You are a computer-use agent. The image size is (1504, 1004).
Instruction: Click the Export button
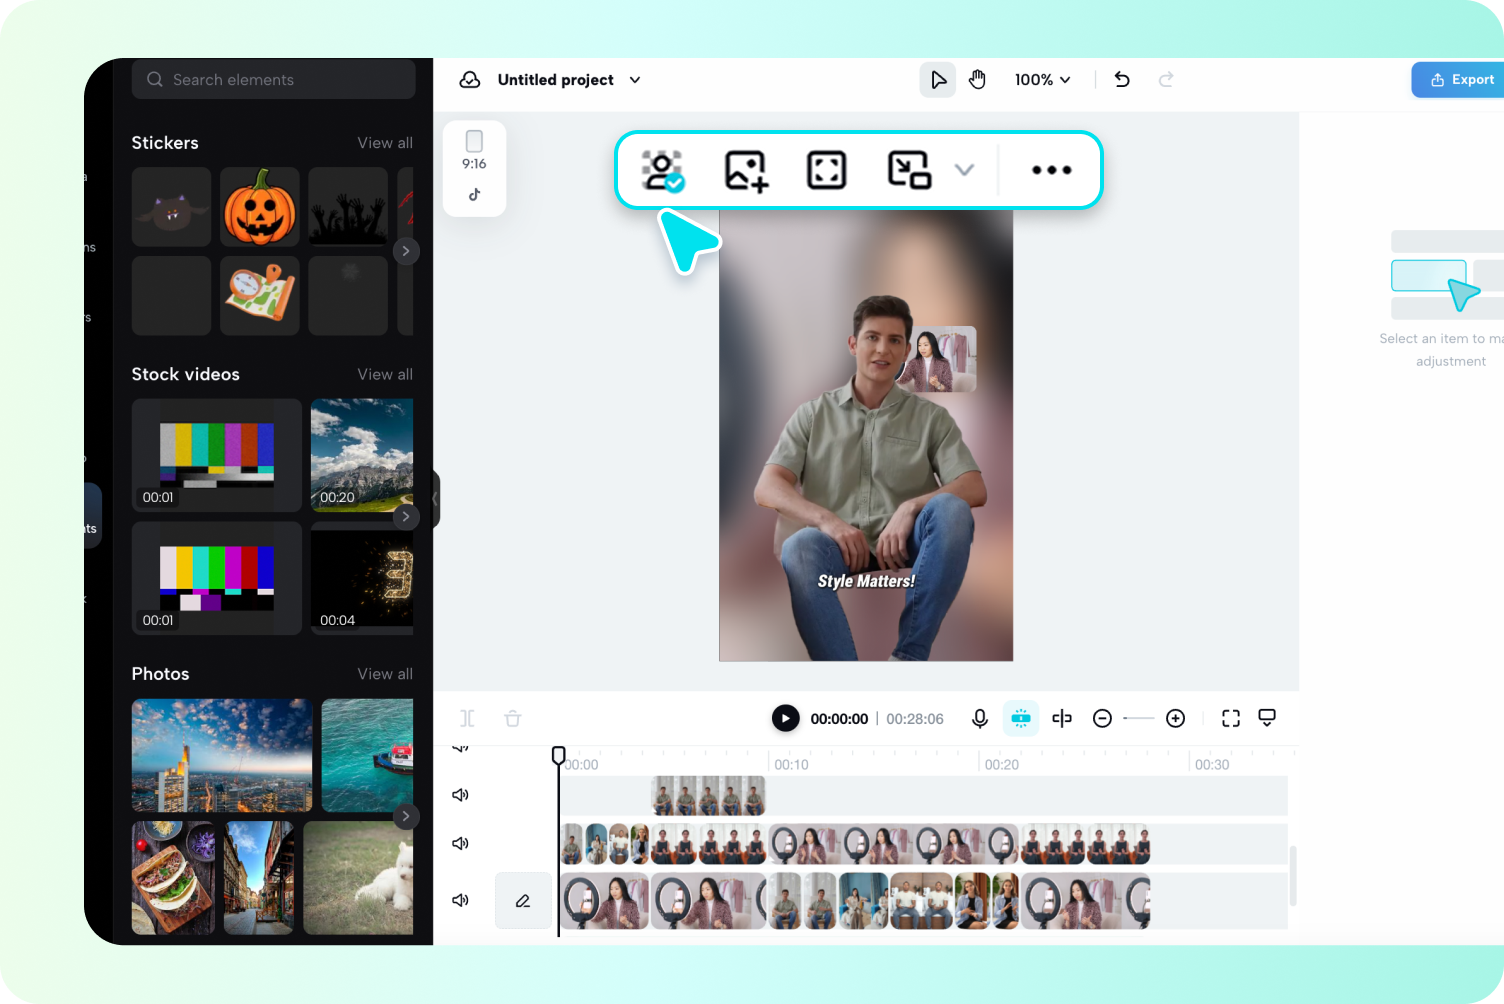pyautogui.click(x=1463, y=79)
